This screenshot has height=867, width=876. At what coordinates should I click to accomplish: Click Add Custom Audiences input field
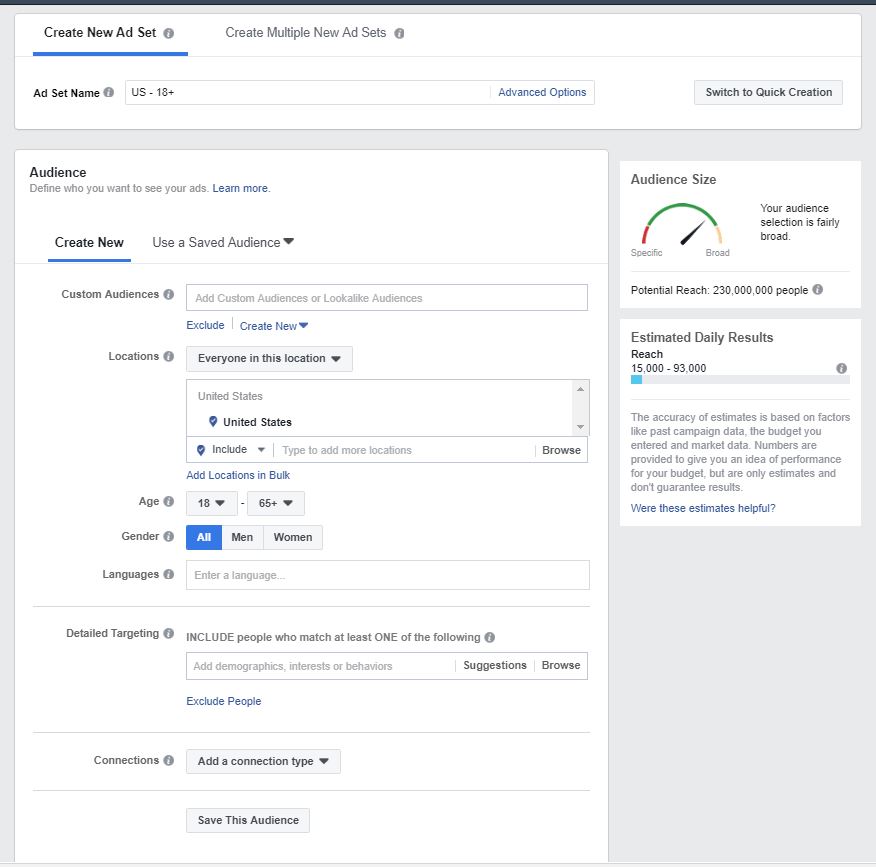coord(387,298)
